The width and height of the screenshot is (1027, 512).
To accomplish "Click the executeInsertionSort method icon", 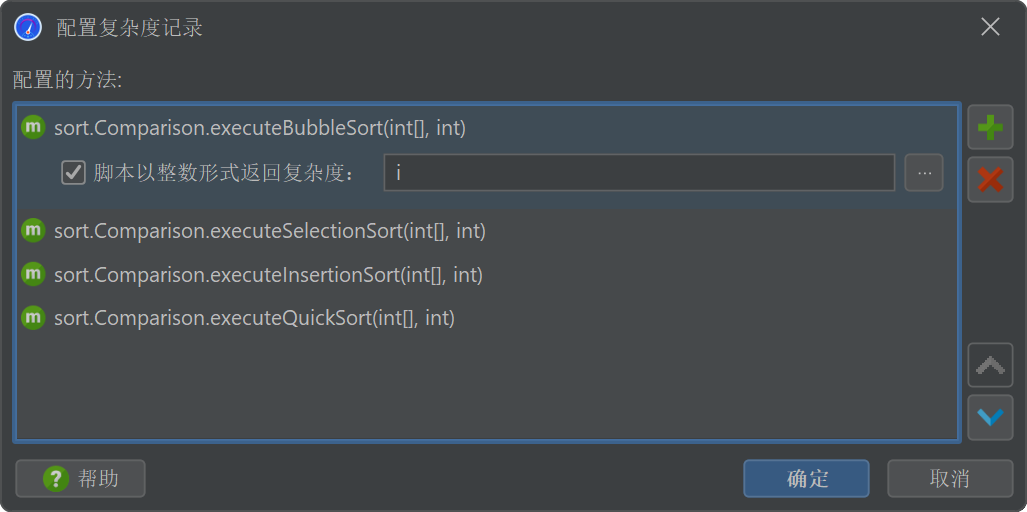I will tap(33, 274).
